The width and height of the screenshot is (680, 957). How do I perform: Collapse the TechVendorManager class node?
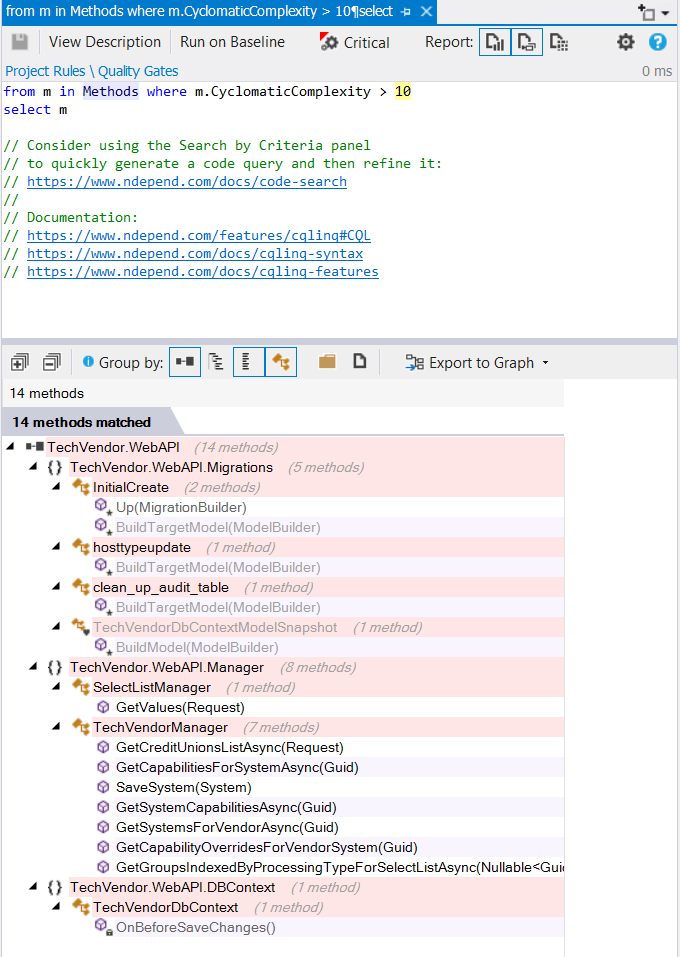(x=56, y=727)
